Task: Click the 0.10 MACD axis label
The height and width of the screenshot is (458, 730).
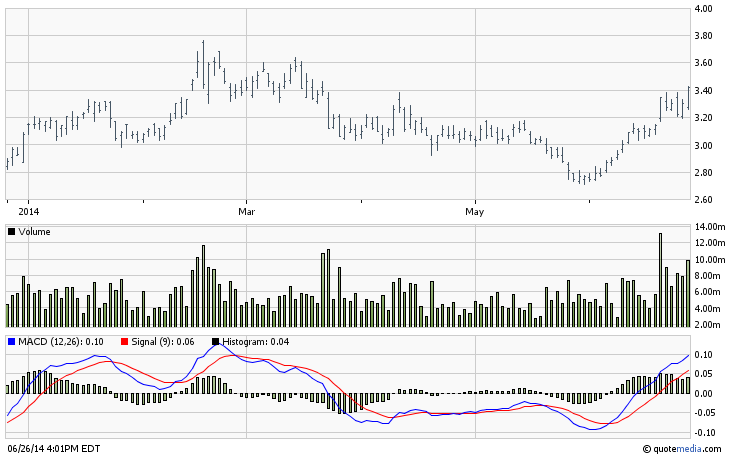Action: coord(703,355)
